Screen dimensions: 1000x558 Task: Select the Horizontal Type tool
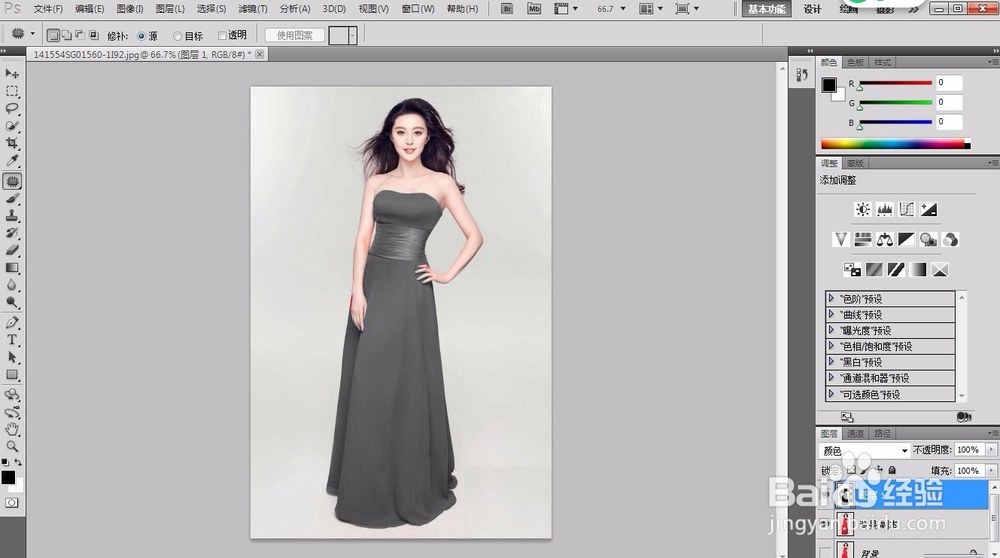tap(11, 340)
